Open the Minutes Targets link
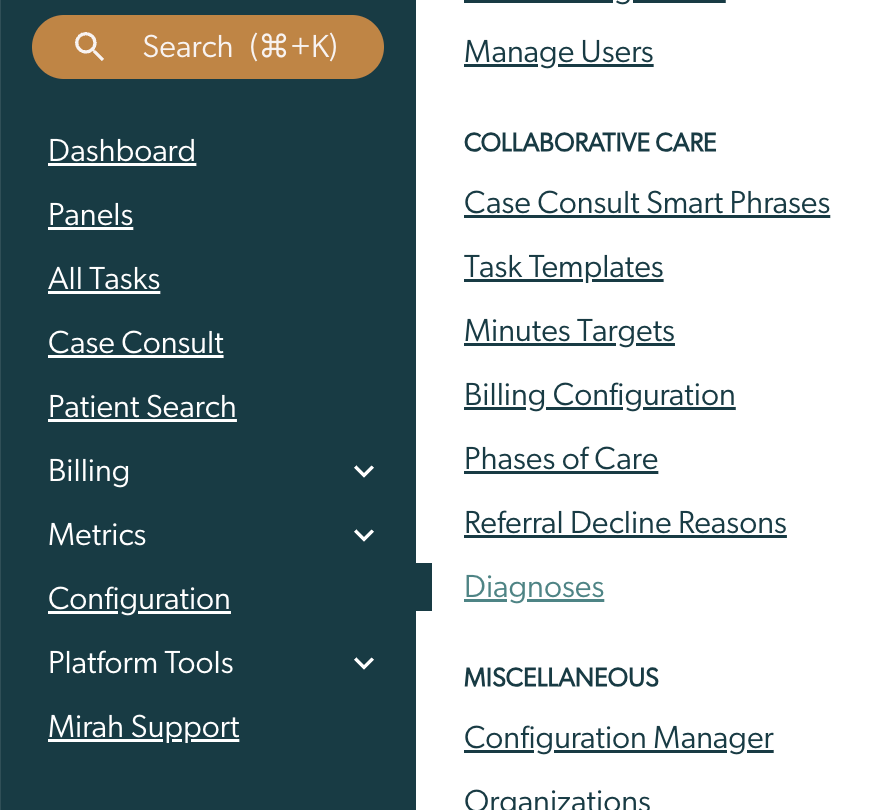The height and width of the screenshot is (810, 876). [x=569, y=331]
